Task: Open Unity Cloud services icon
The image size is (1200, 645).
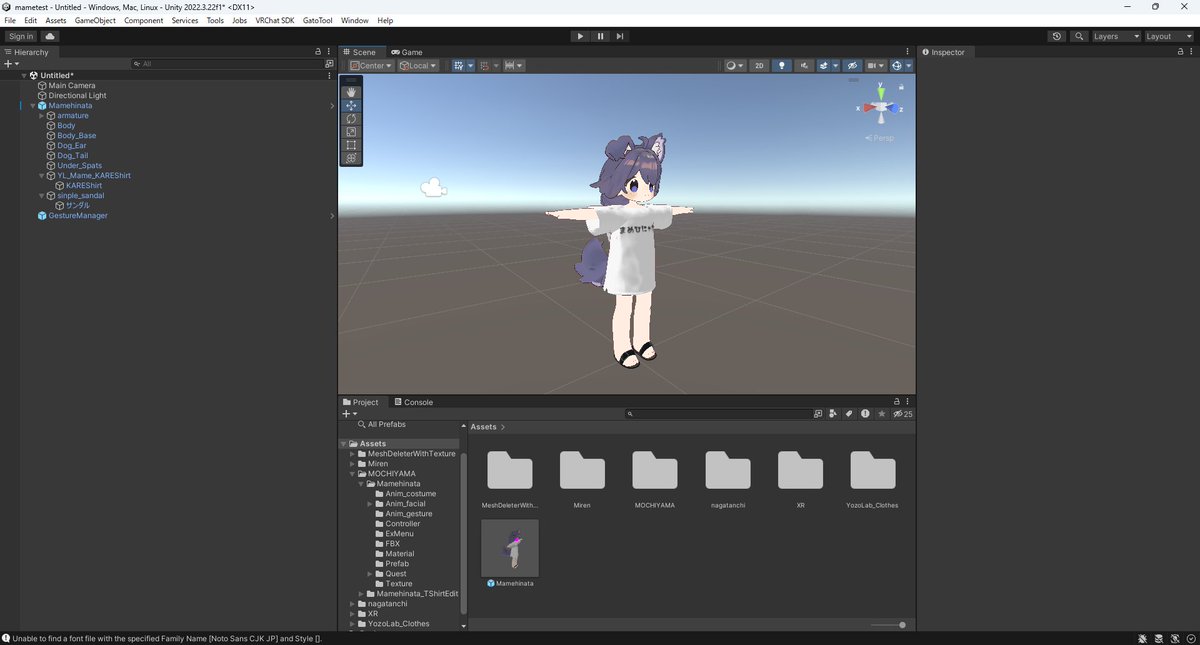Action: [50, 36]
